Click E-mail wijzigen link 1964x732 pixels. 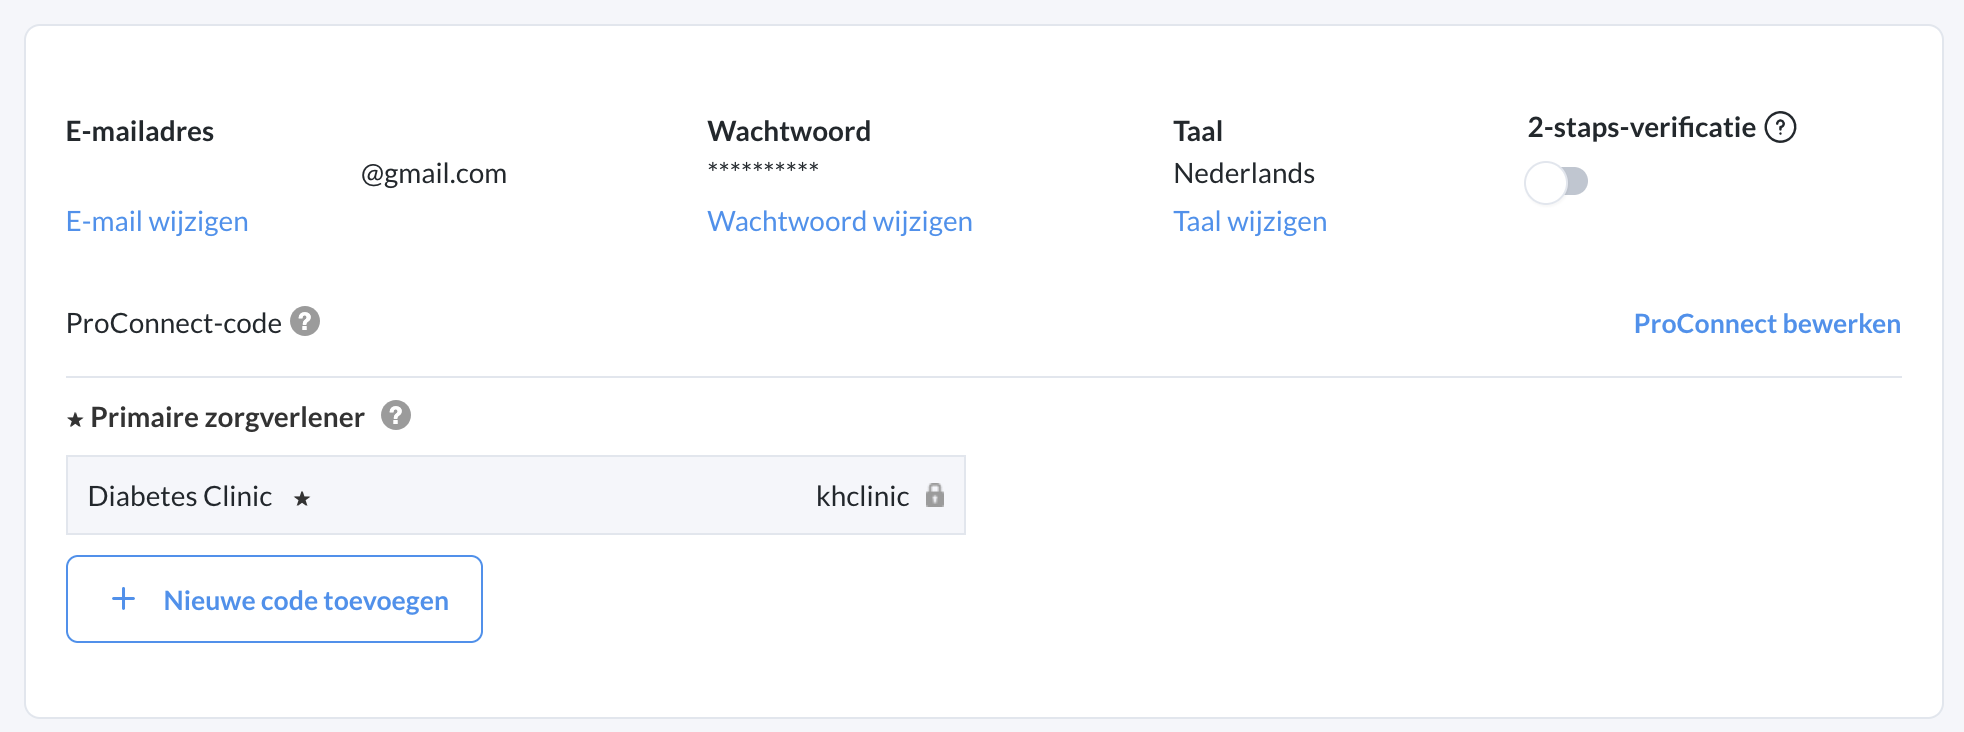157,221
